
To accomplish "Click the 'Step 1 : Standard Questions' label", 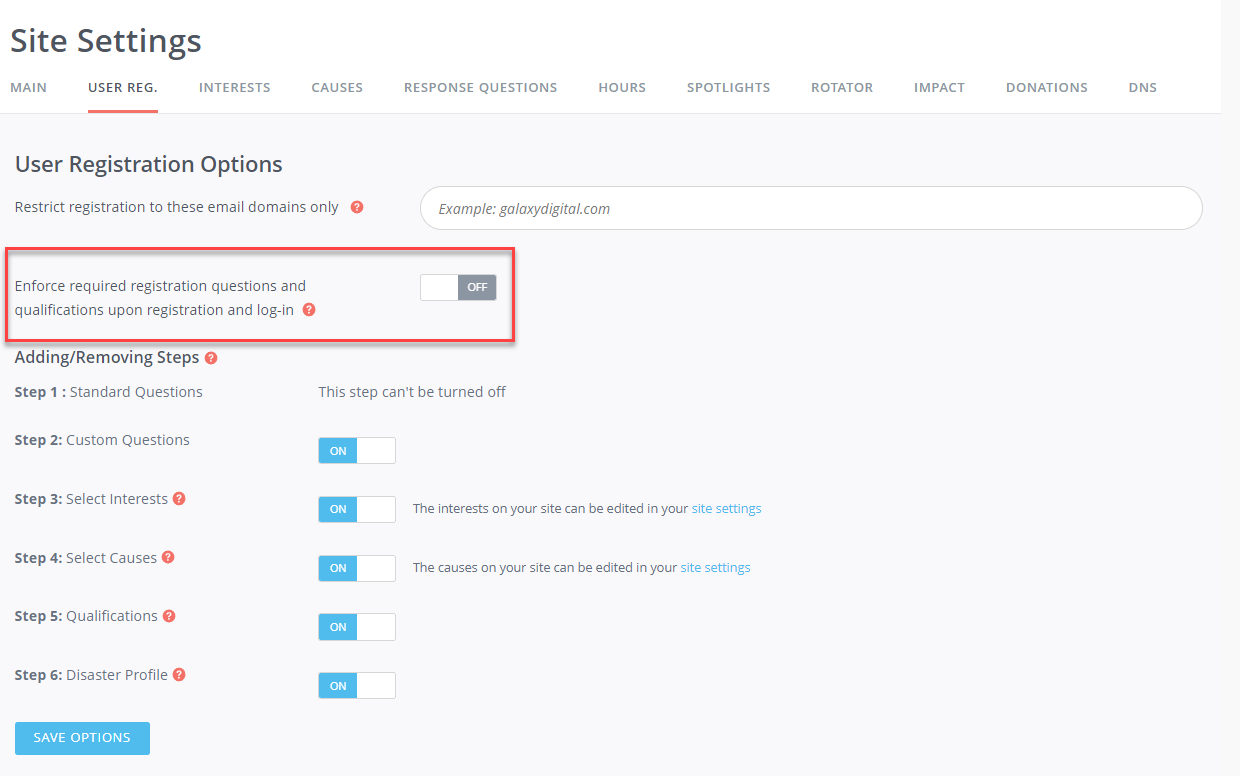I will pos(109,392).
